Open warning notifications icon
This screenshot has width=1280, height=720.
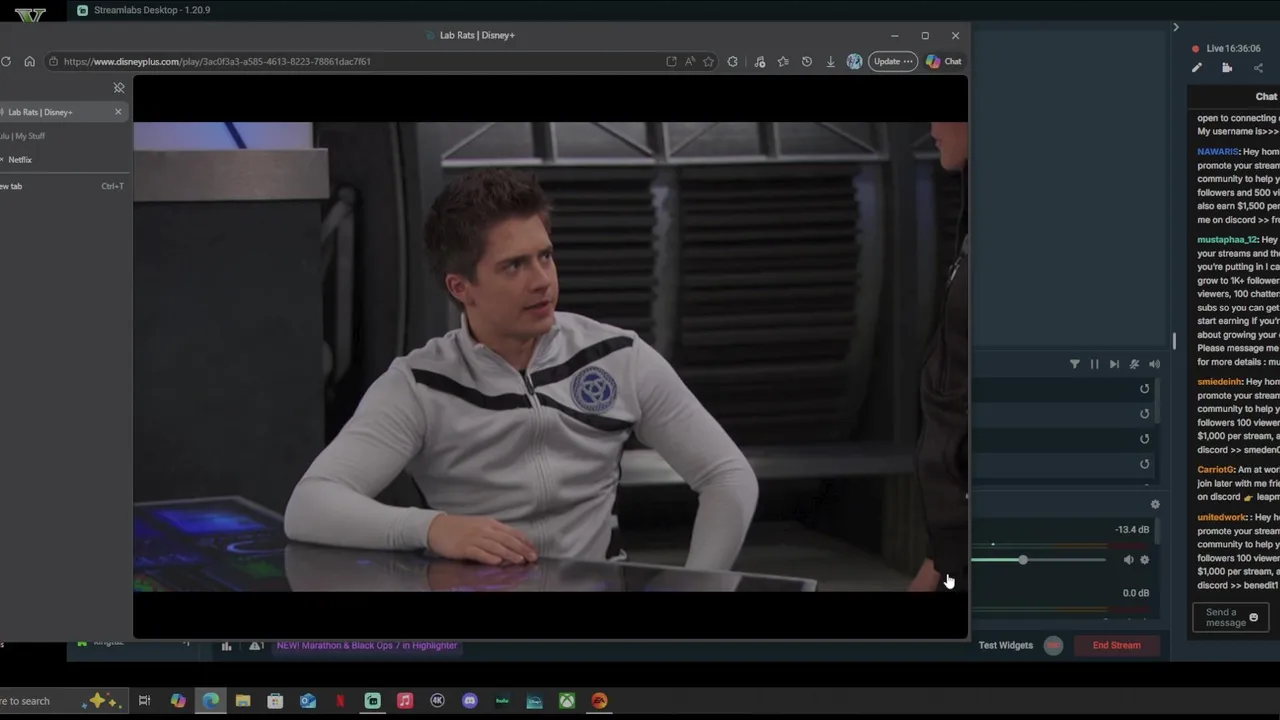[x=256, y=646]
